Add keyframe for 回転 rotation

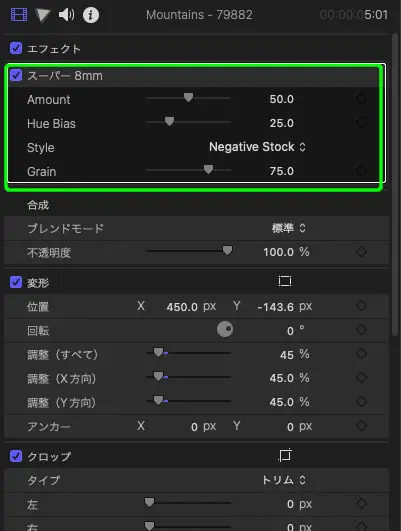coord(361,330)
